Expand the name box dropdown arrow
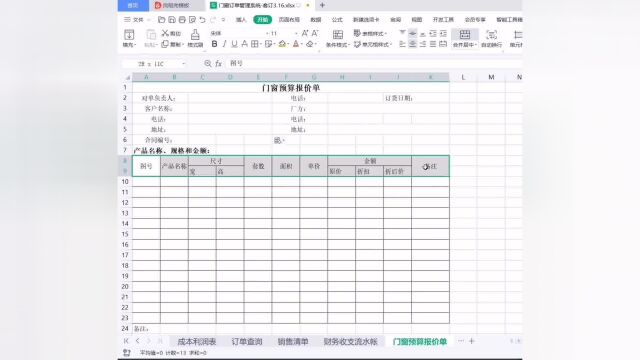The height and width of the screenshot is (360, 640). point(184,64)
